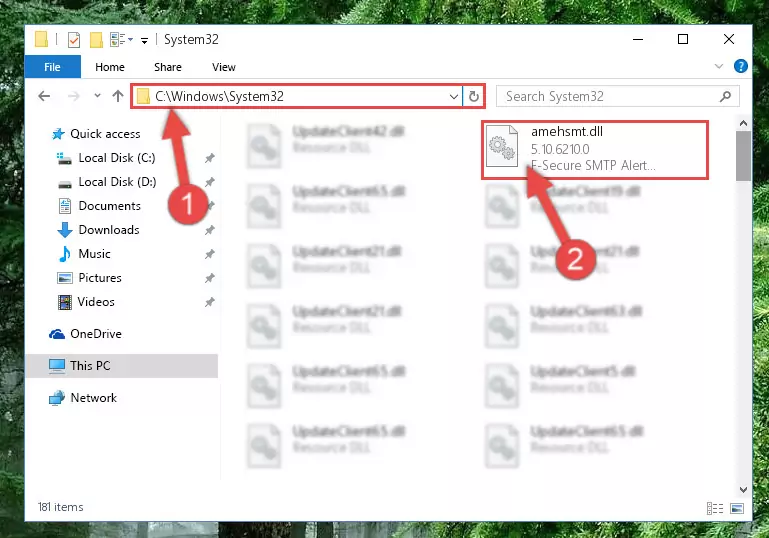Select Network in navigation pane
The height and width of the screenshot is (538, 769).
pyautogui.click(x=94, y=398)
